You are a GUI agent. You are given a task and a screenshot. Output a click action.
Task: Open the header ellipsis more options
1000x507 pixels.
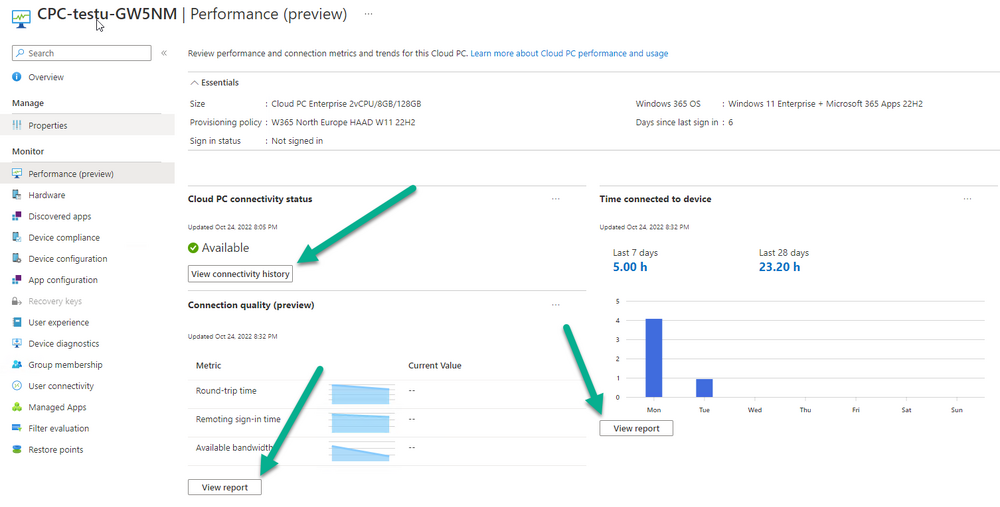[369, 14]
